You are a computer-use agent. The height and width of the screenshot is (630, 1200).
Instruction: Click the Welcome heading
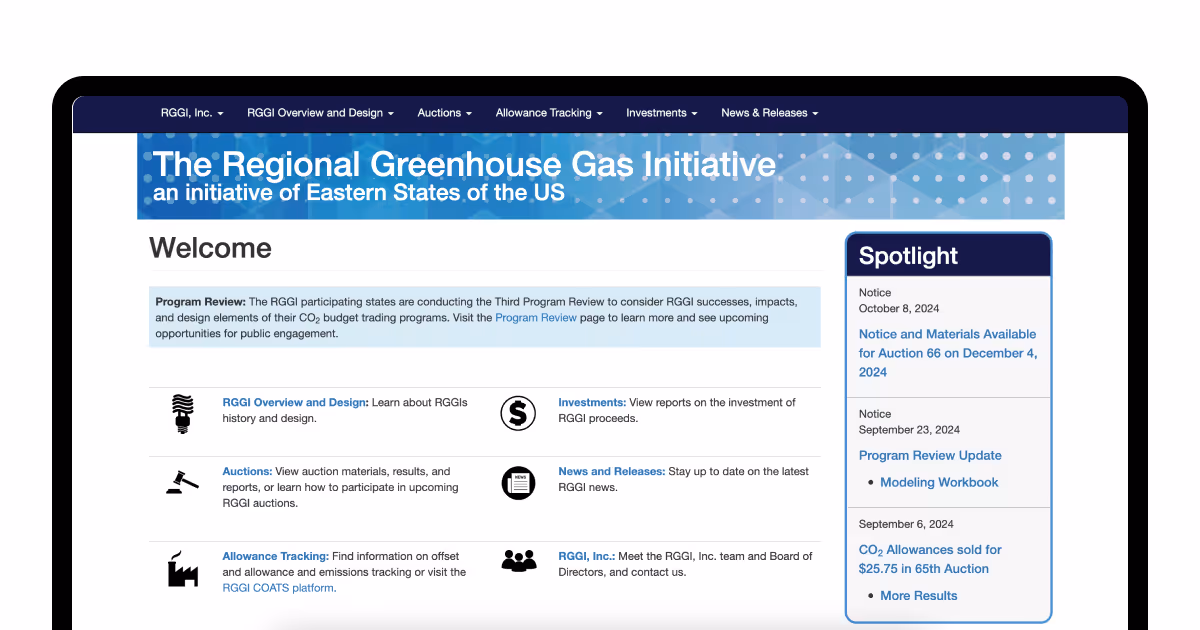click(210, 248)
